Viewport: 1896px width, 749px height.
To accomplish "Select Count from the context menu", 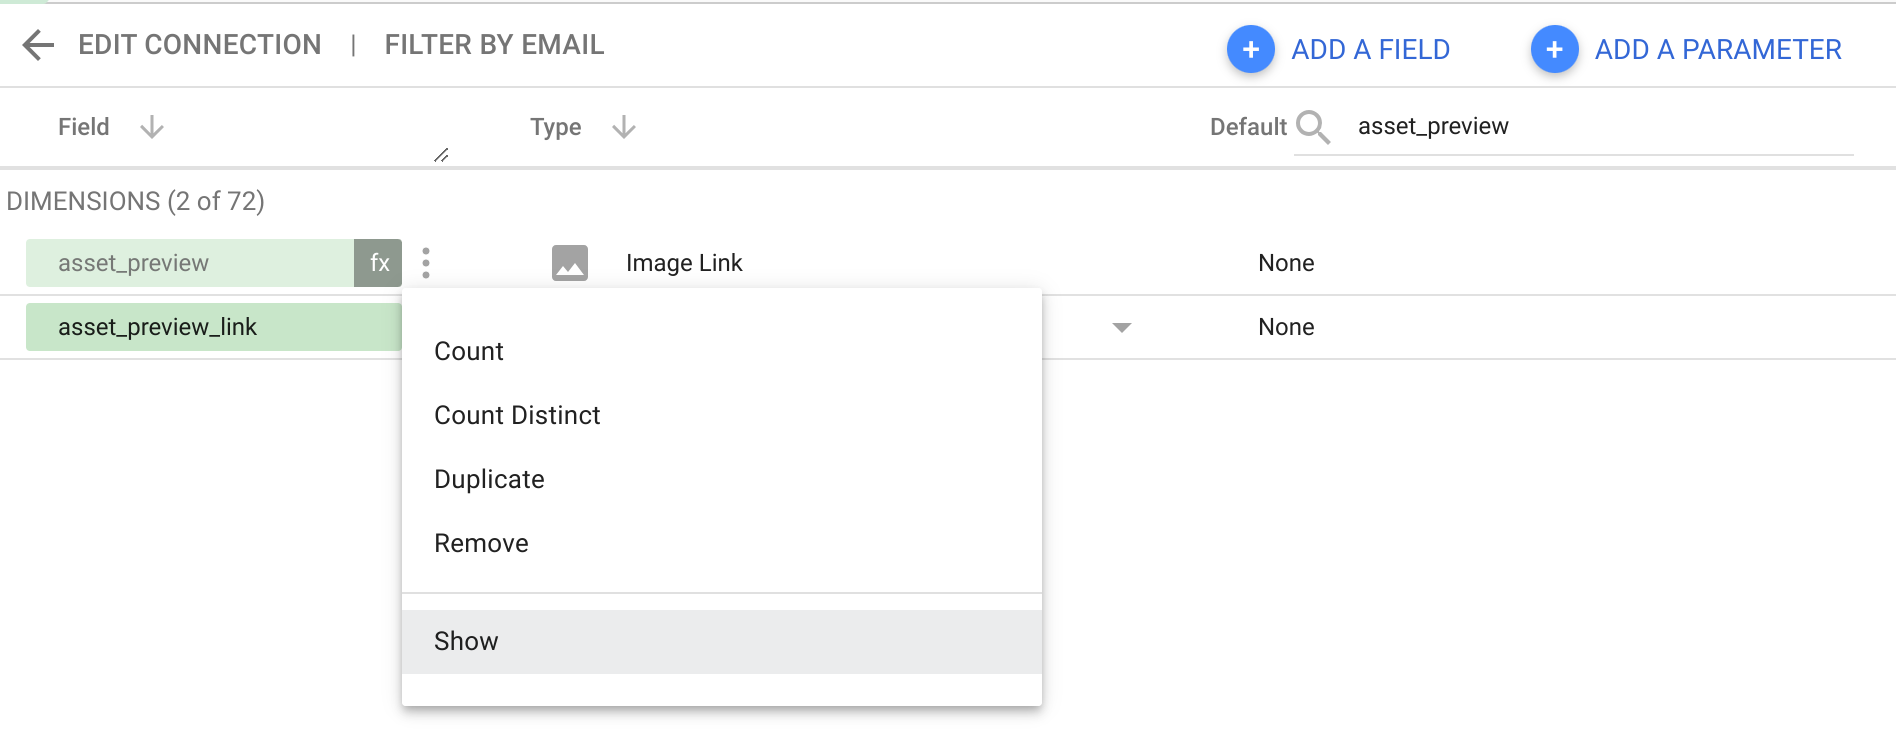I will (469, 351).
